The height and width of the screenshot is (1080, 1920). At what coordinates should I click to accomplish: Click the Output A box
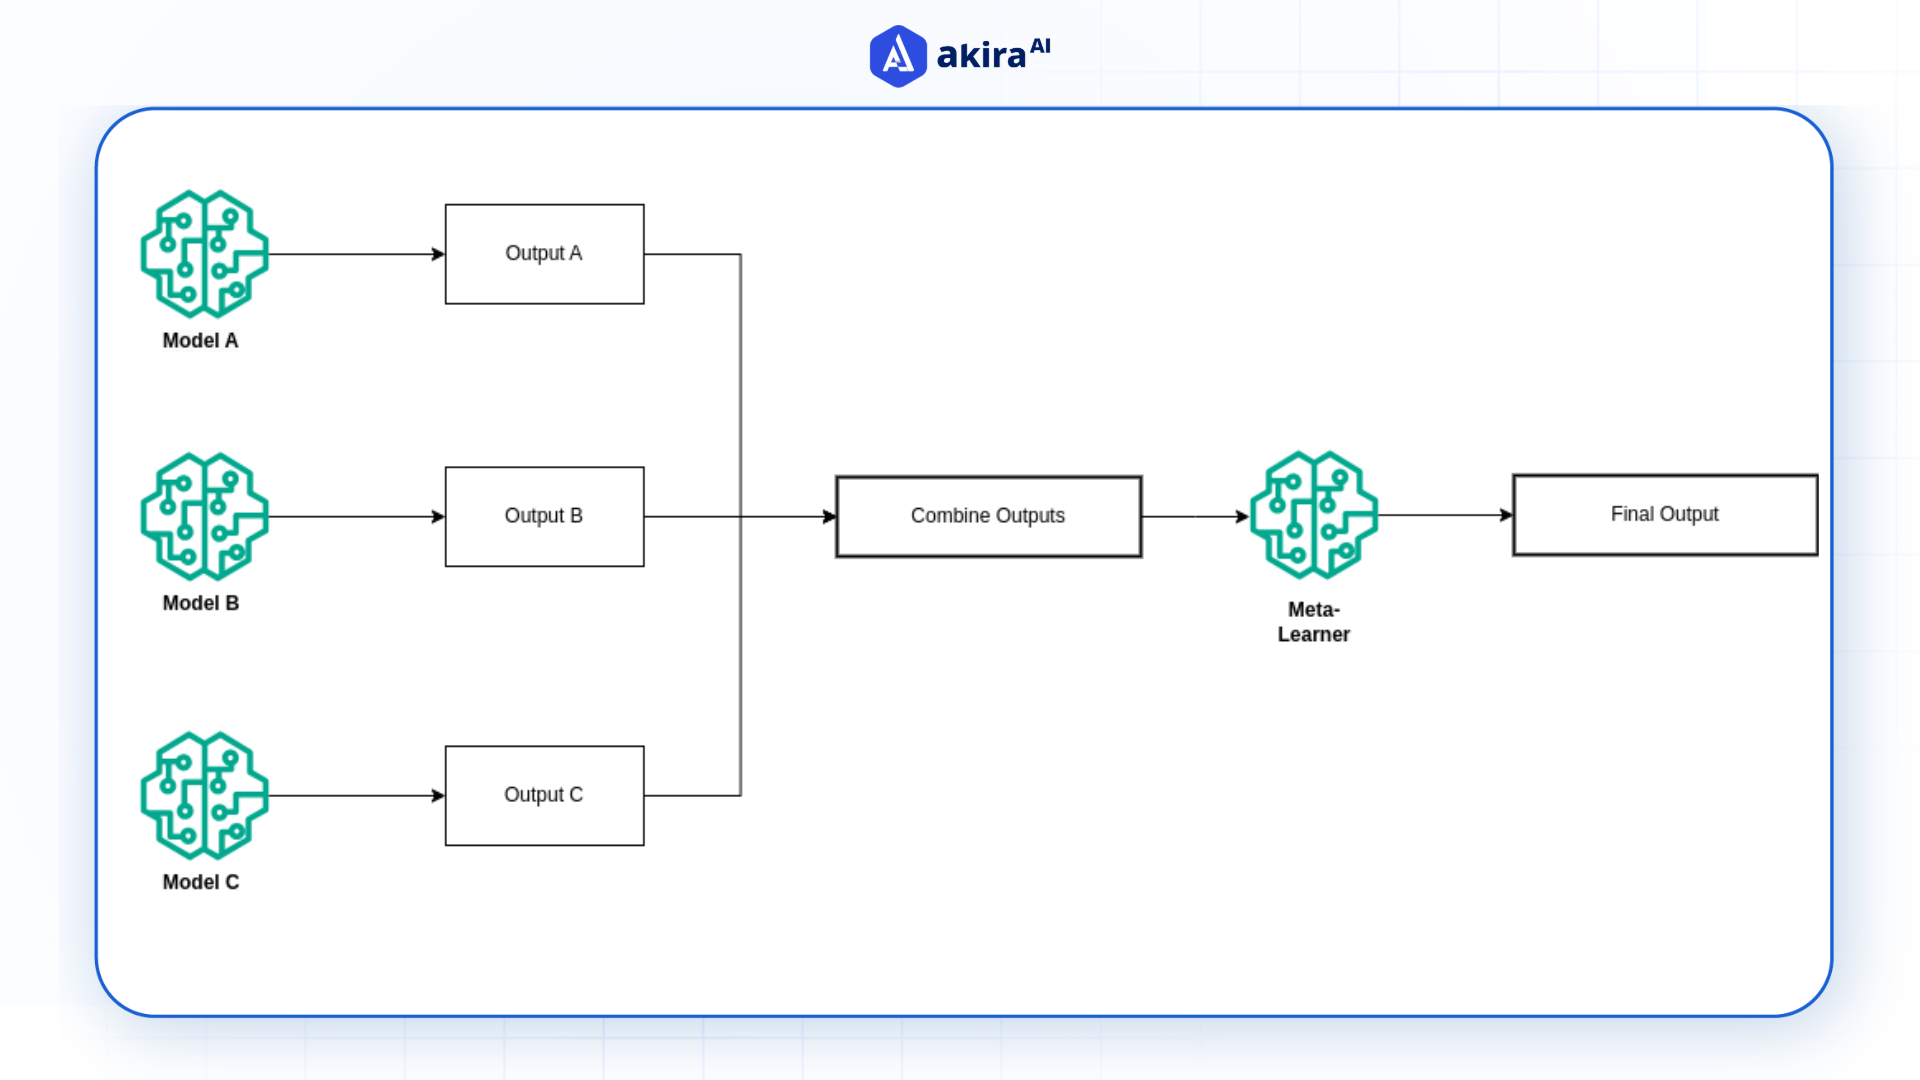544,253
